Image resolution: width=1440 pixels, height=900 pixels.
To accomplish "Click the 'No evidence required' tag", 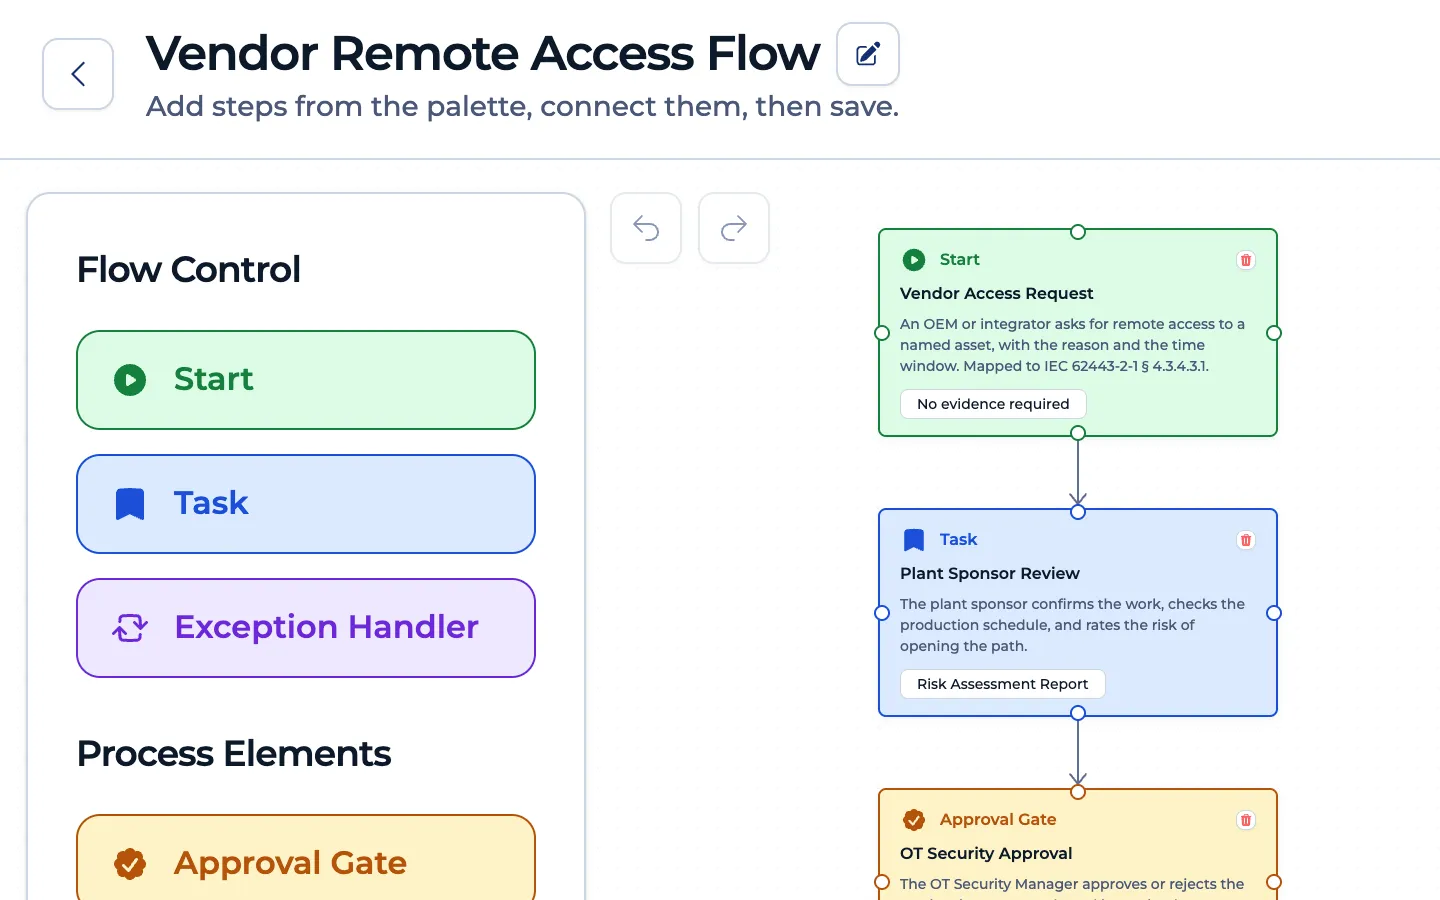I will [x=993, y=404].
